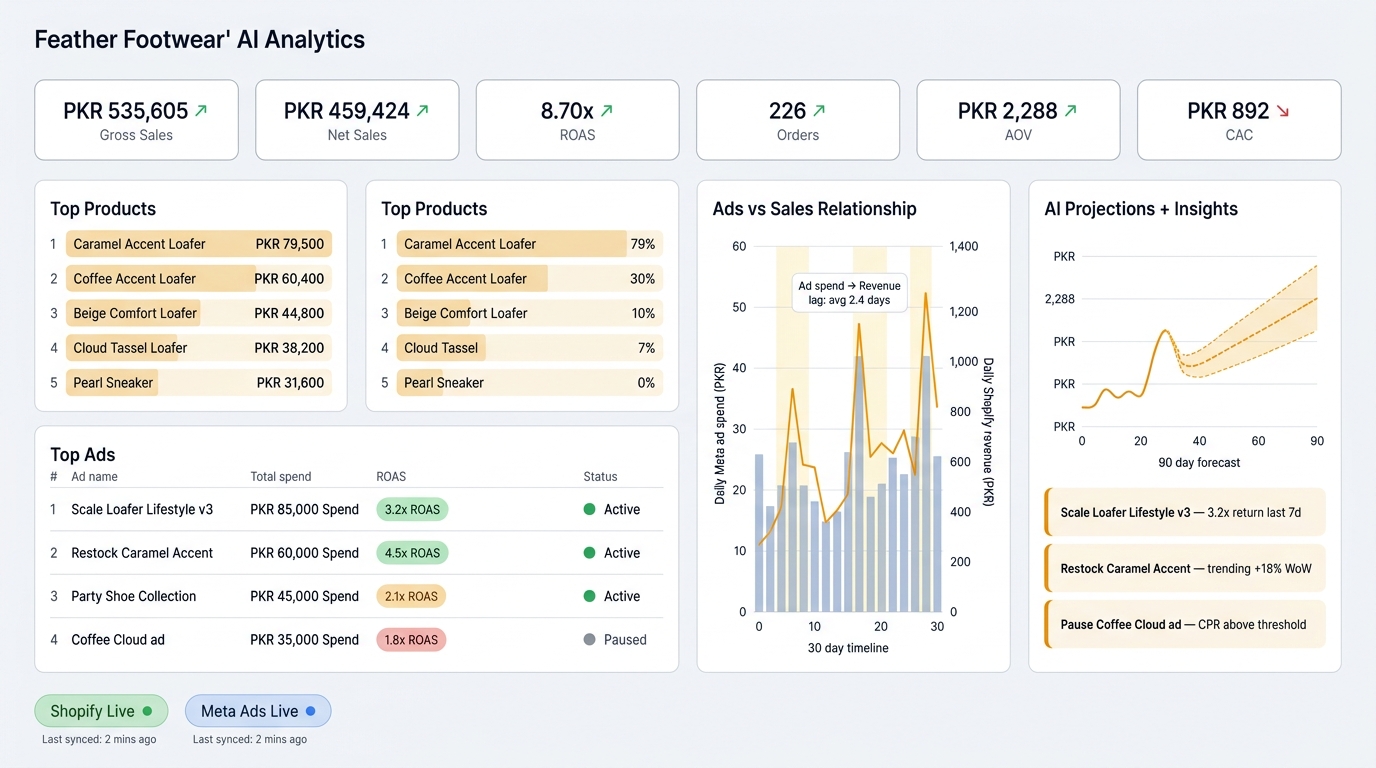Select the Party Shoe Collection ad name
Image resolution: width=1376 pixels, height=768 pixels.
[x=134, y=596]
